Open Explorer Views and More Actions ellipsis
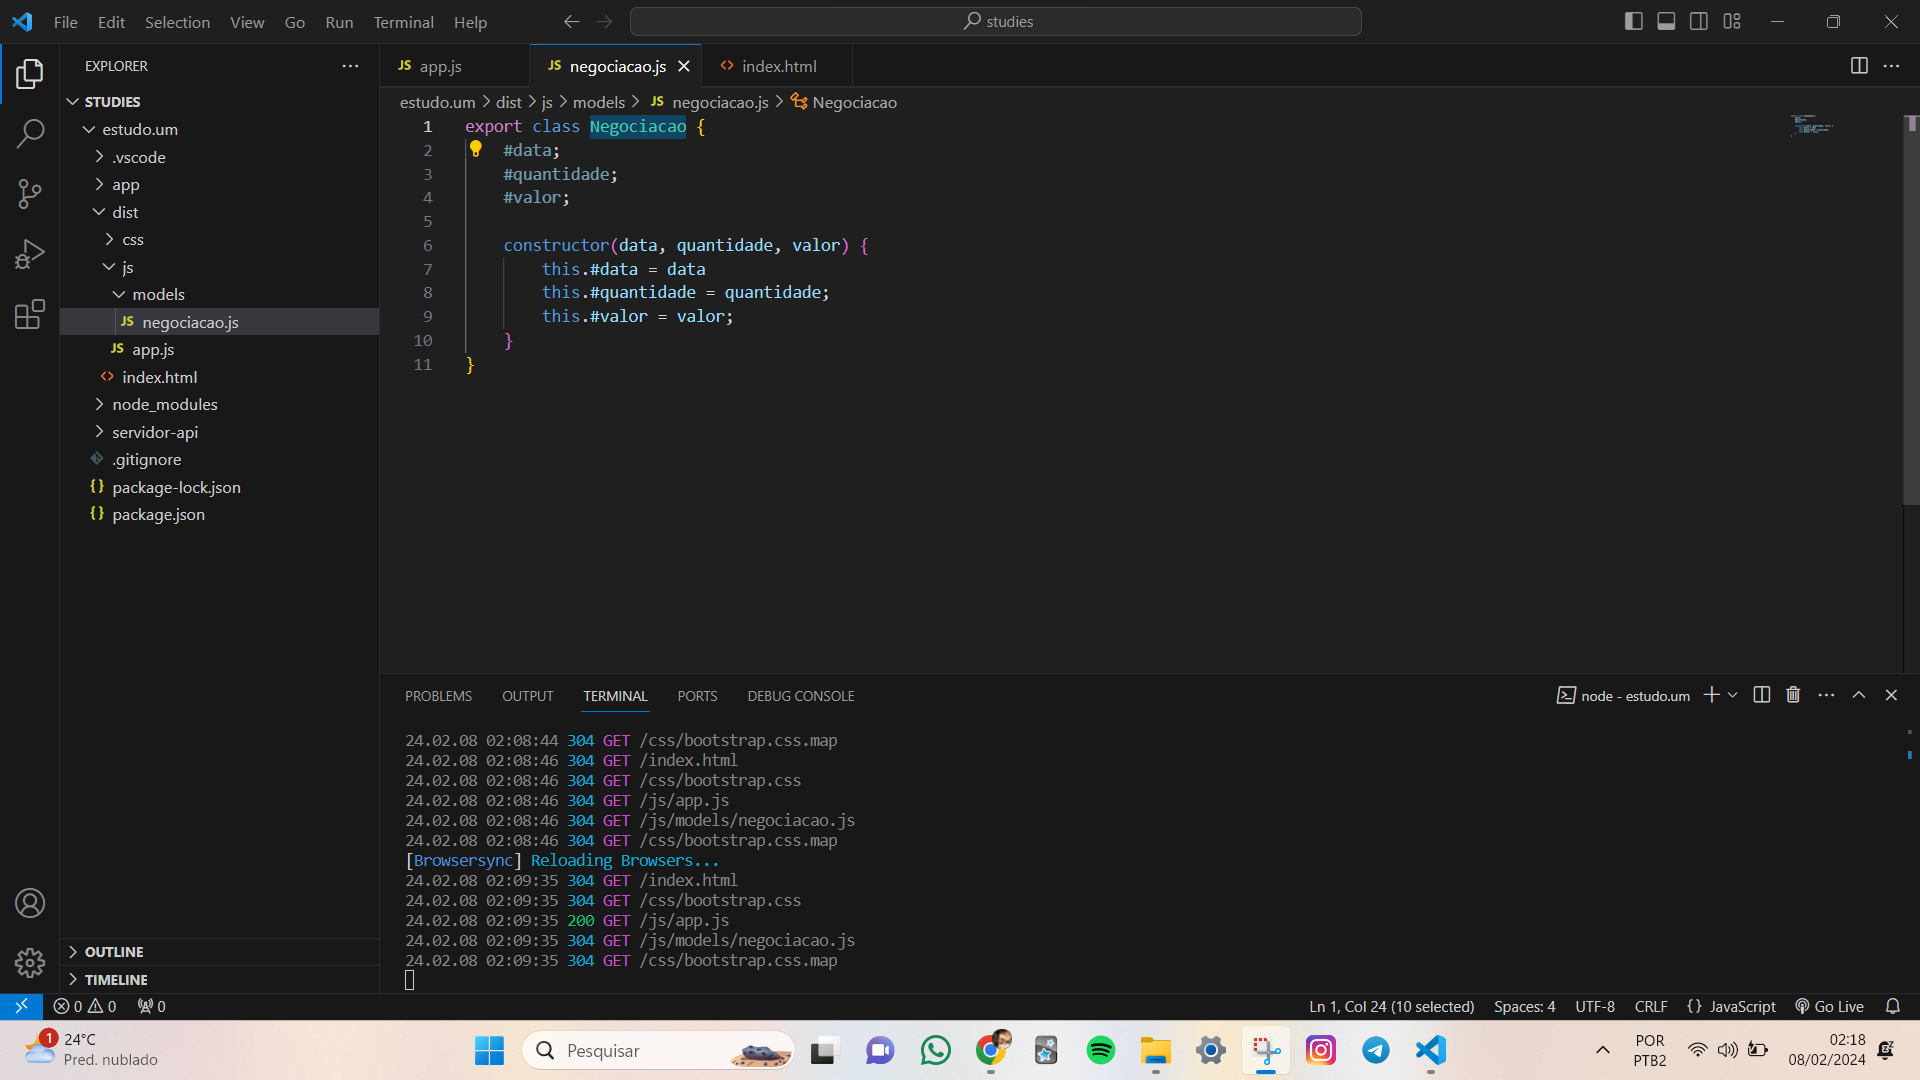 pos(350,66)
